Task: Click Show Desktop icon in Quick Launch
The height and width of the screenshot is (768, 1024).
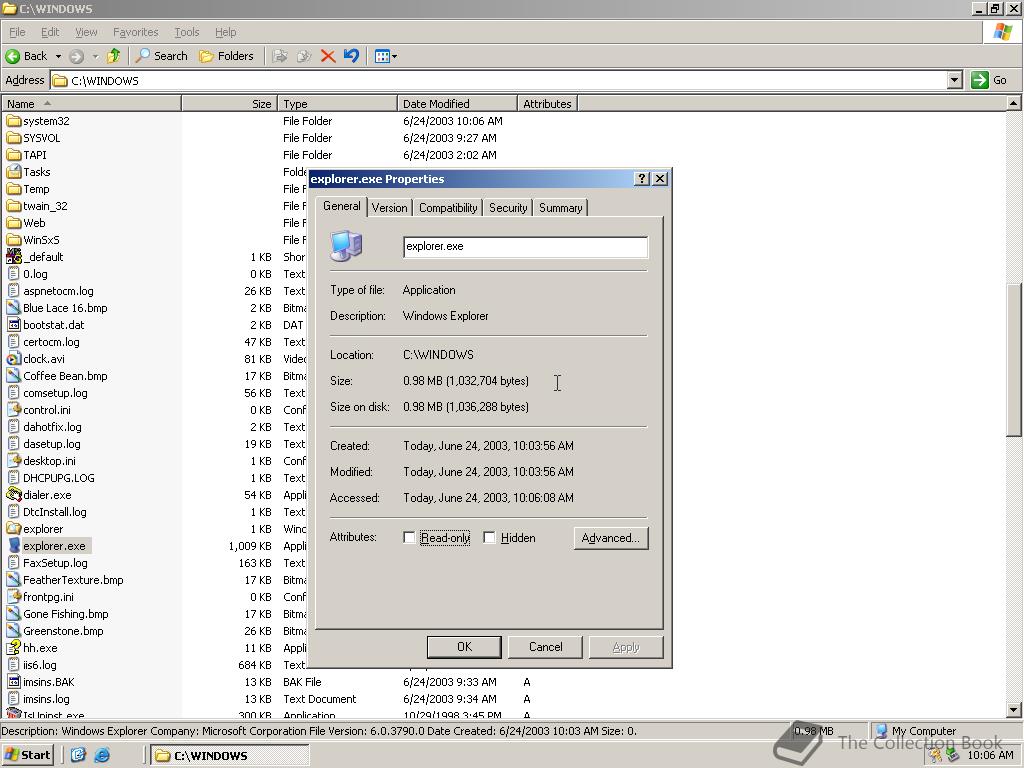Action: click(x=78, y=755)
